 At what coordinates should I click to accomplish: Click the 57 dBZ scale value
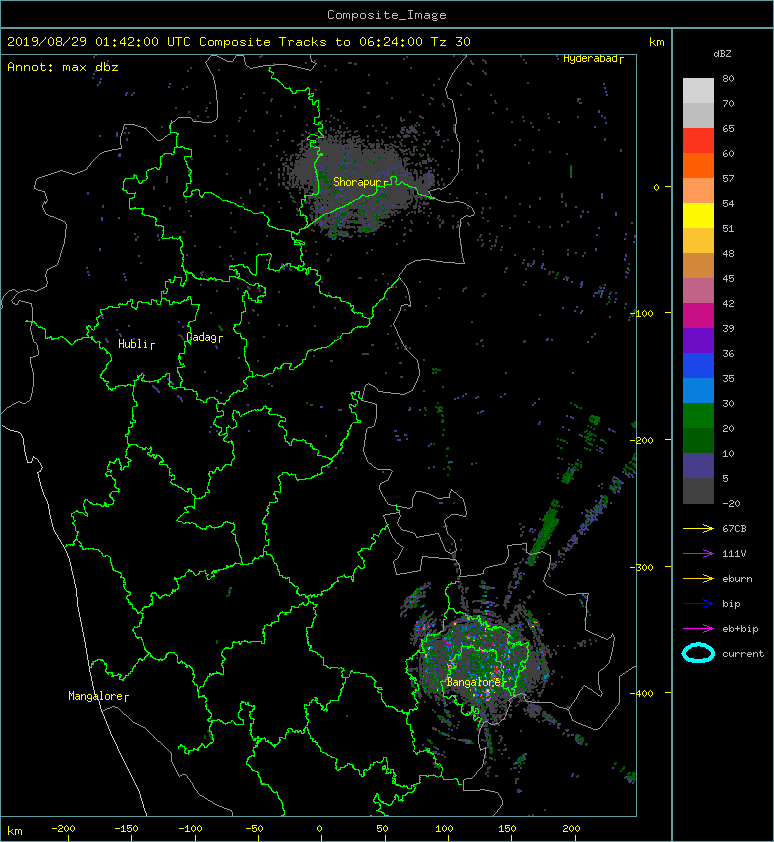pos(728,178)
